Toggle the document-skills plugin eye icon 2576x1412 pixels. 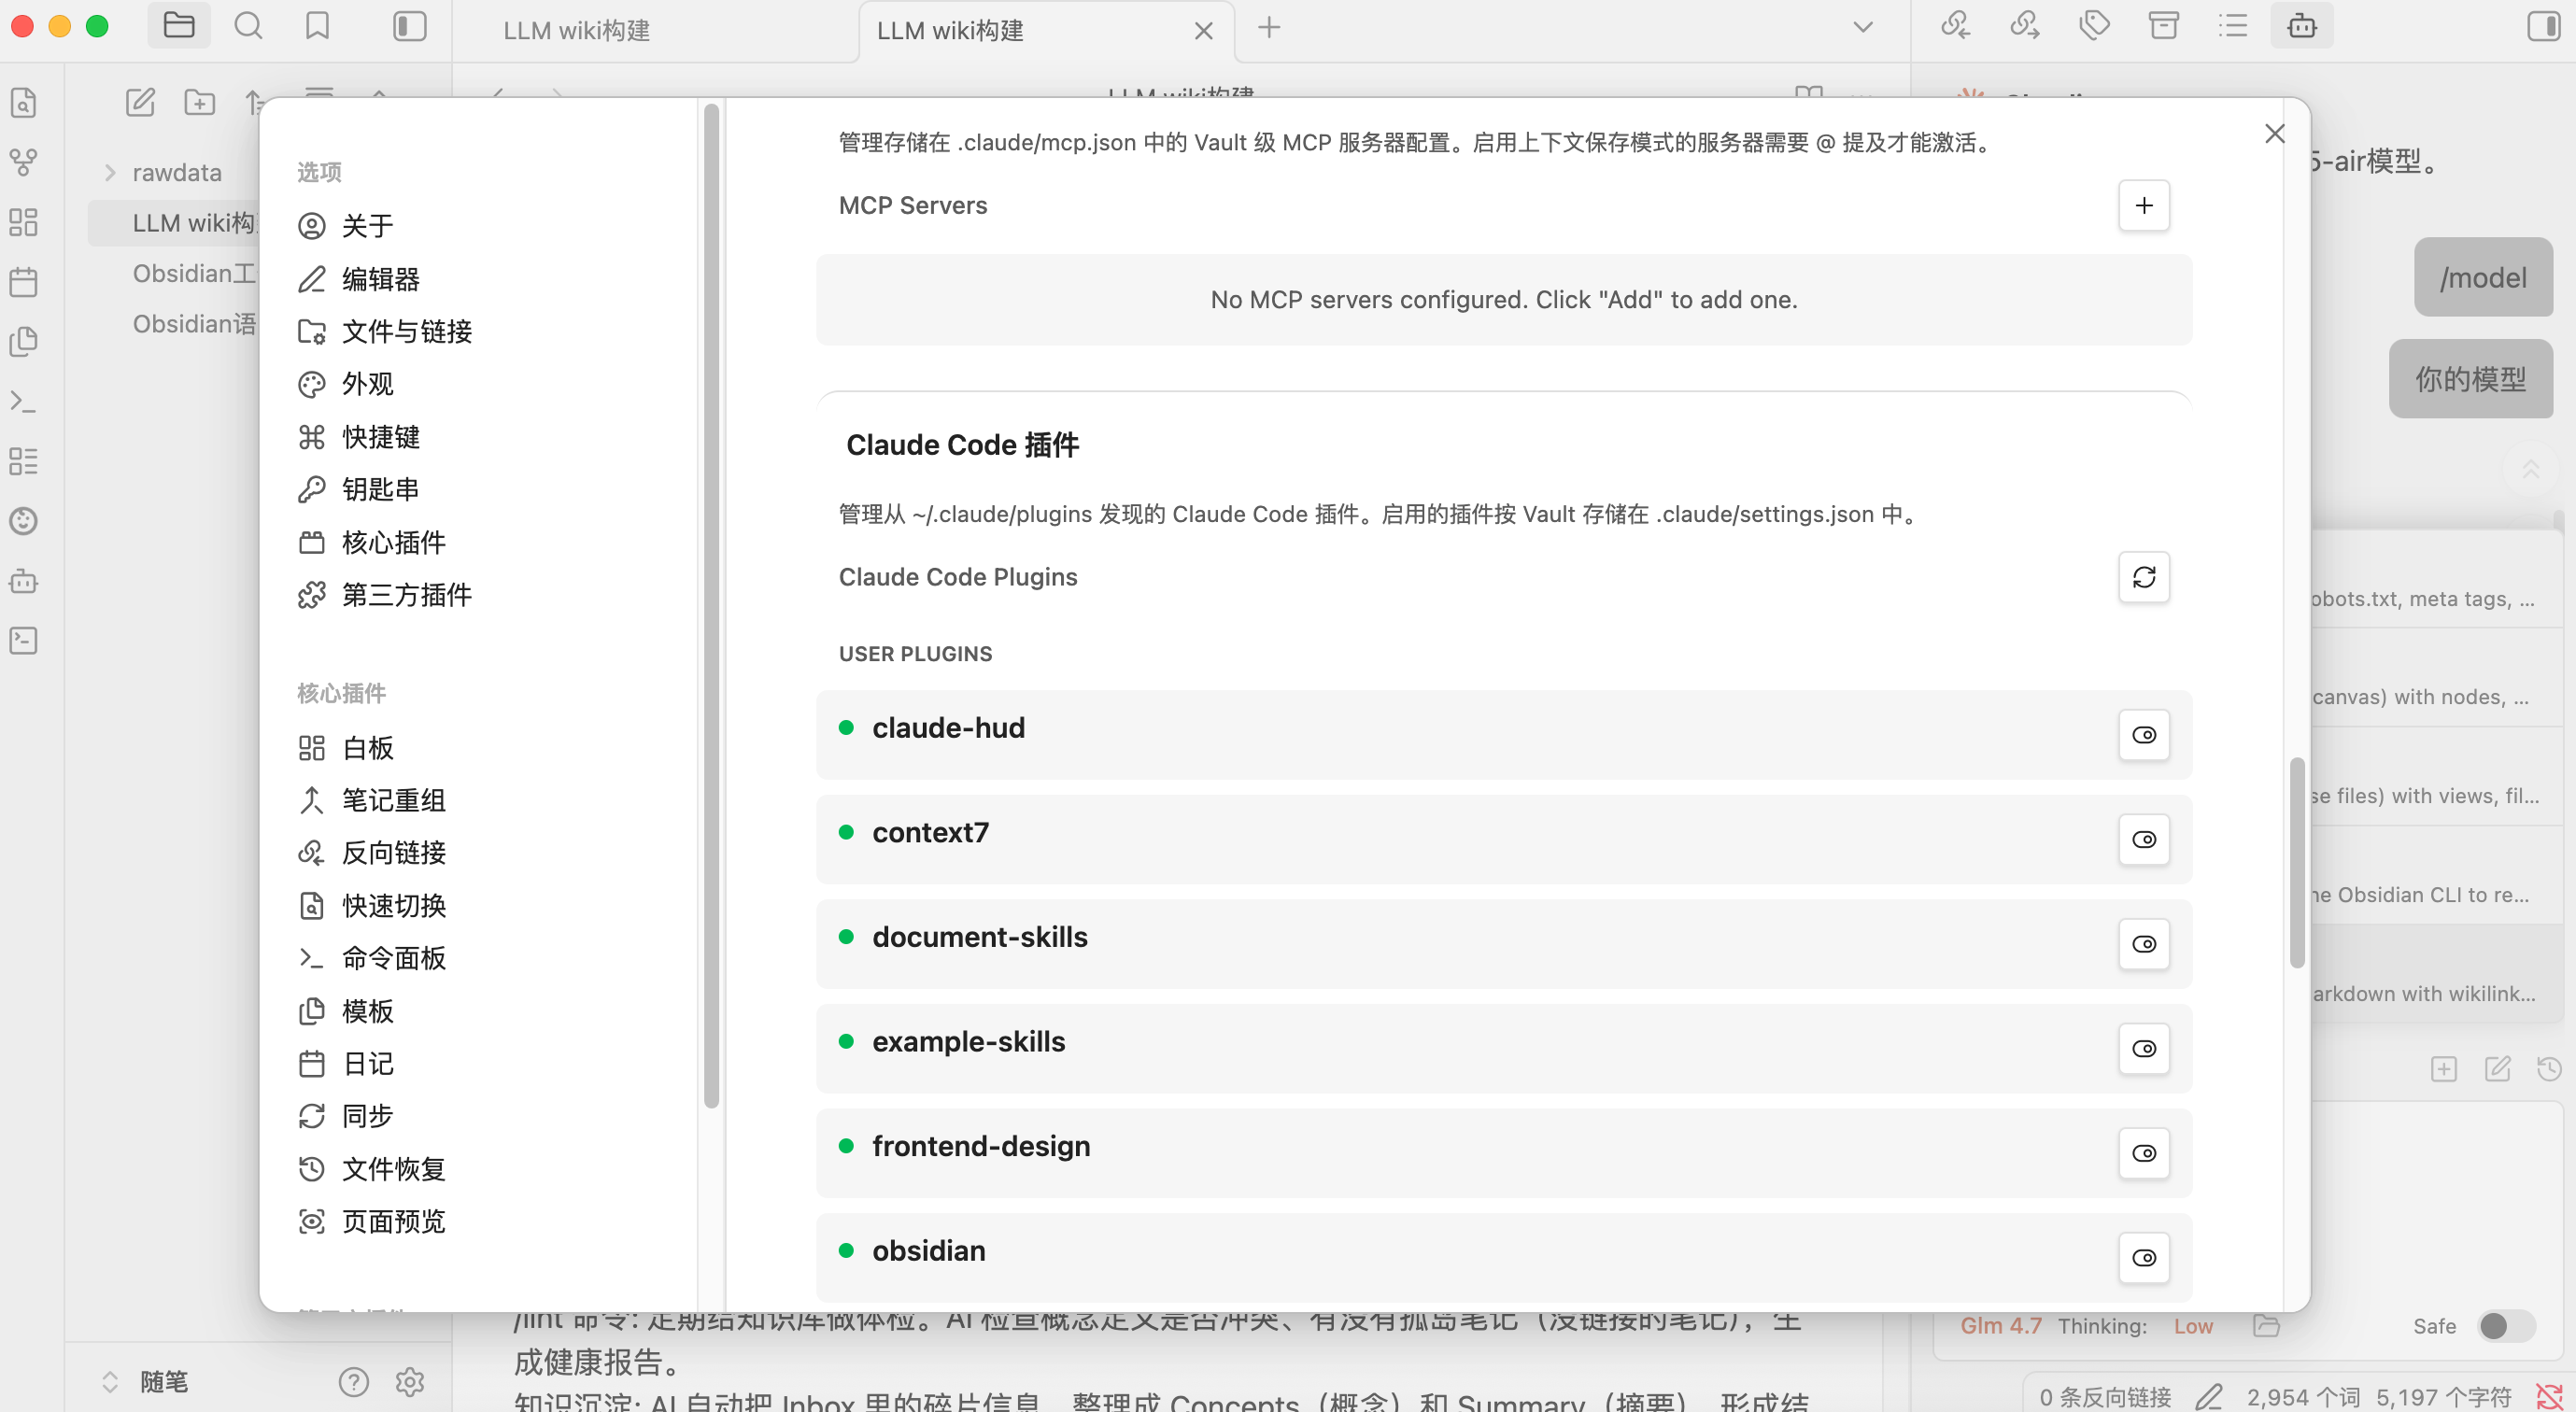(2144, 944)
